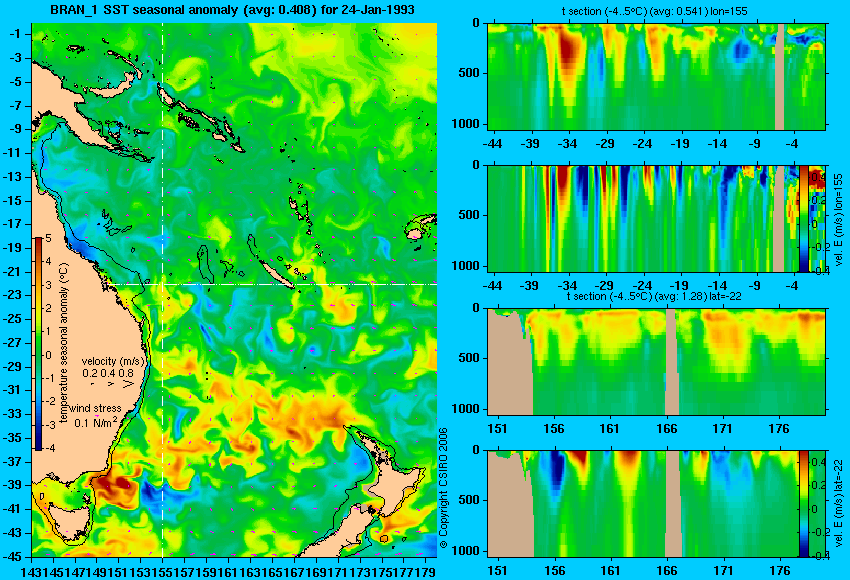
Task: Click the '166' longitude tick under lat=-22 temperature section
Action: pos(666,428)
